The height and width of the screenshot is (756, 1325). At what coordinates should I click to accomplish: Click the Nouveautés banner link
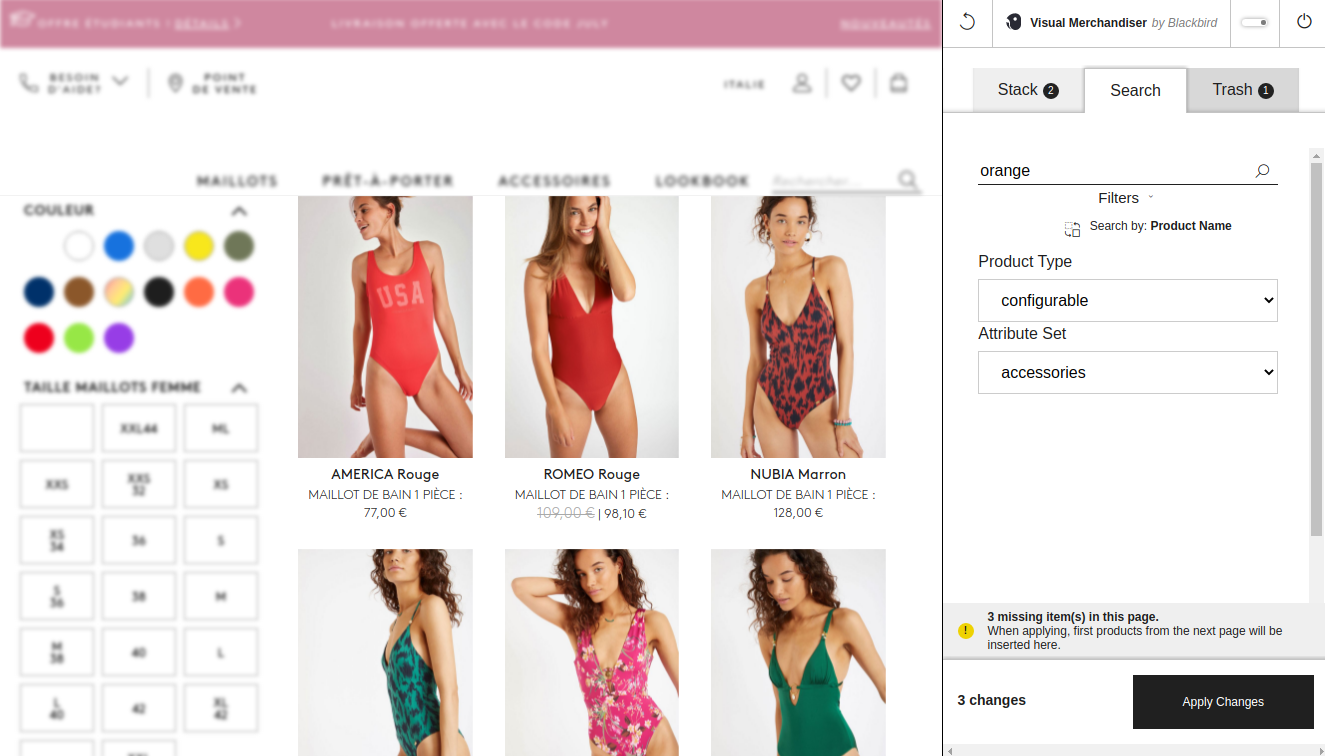coord(885,23)
